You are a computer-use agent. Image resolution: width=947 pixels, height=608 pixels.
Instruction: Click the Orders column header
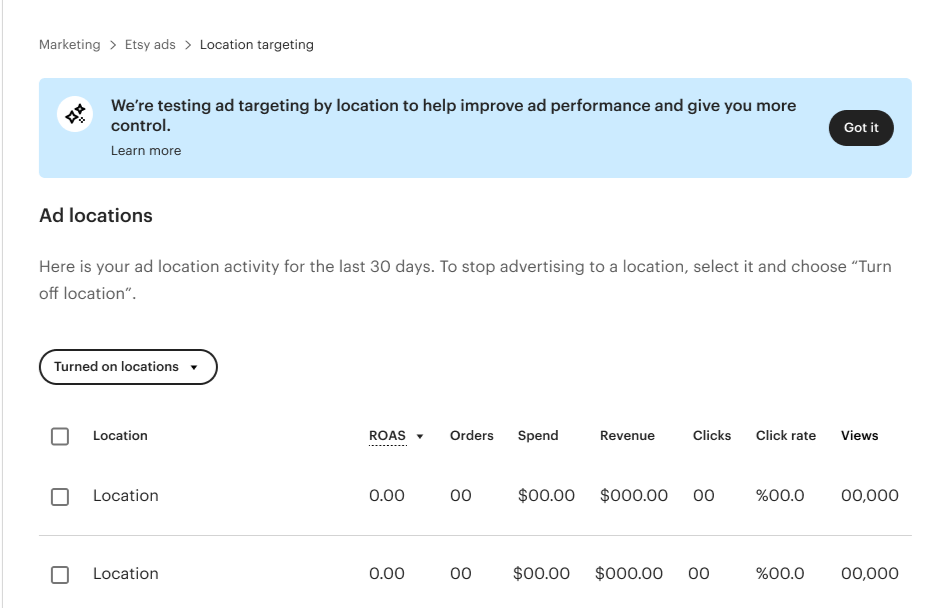pyautogui.click(x=472, y=436)
